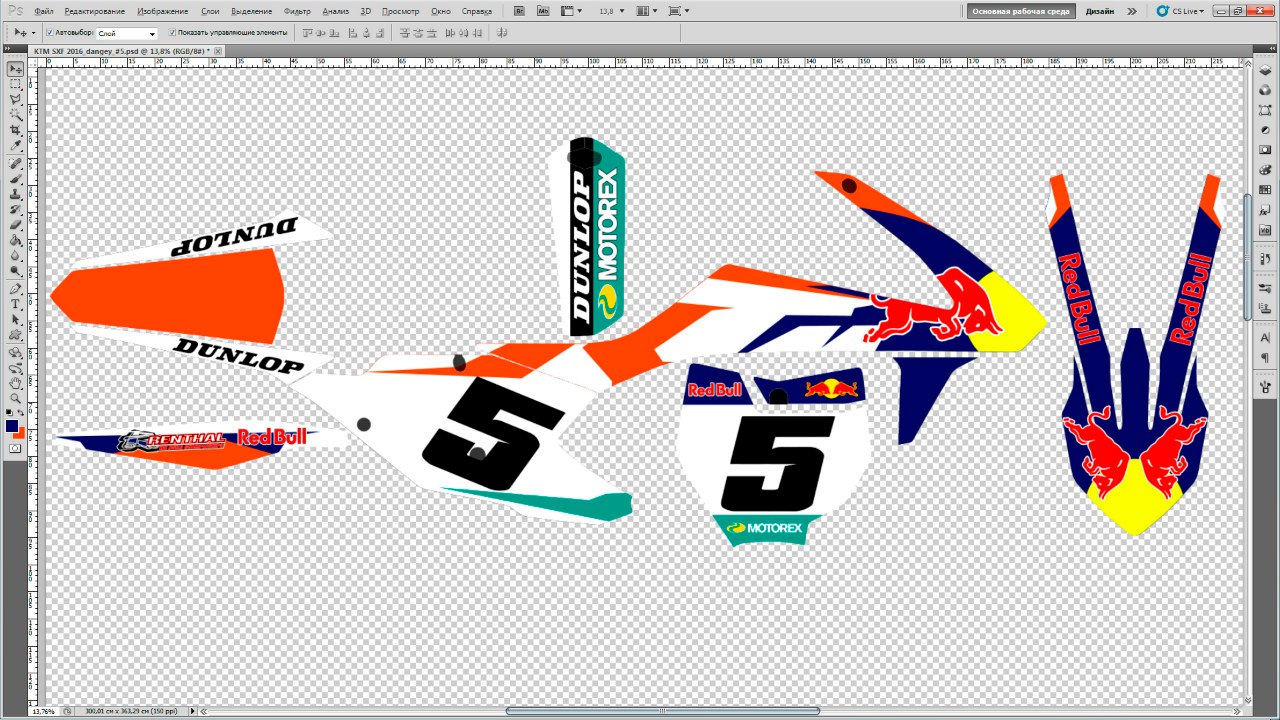The height and width of the screenshot is (720, 1280).
Task: Switch to Основная рабочая среда workspace
Action: point(1021,11)
